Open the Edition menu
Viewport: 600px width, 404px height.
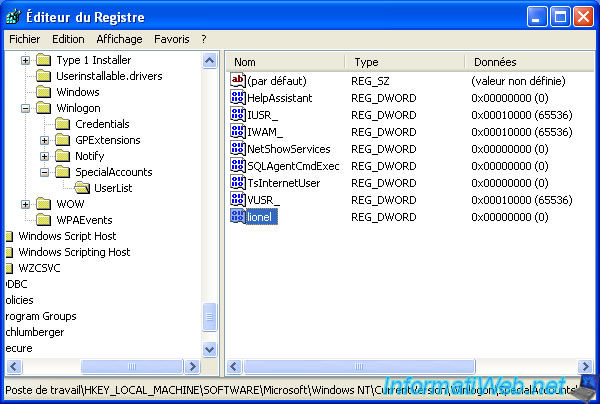click(x=68, y=39)
